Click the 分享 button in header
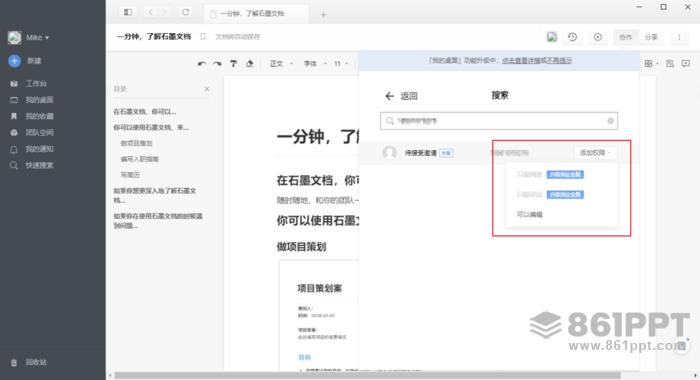The image size is (700, 380). [651, 37]
